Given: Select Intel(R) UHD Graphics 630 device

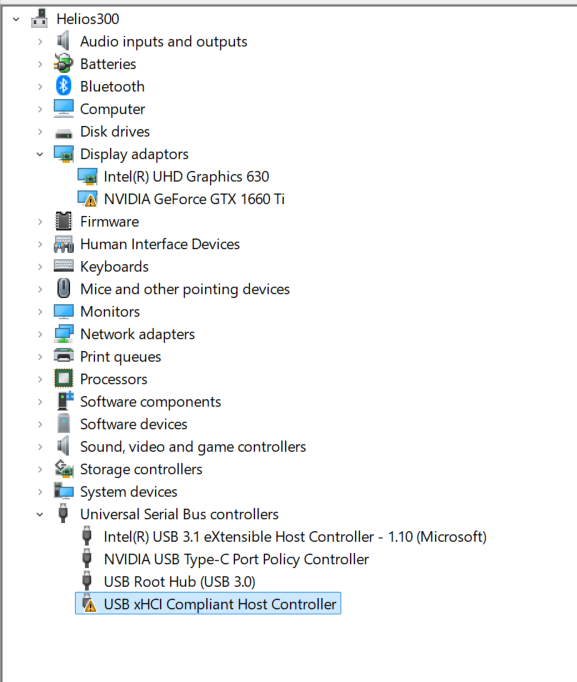Looking at the screenshot, I should coord(187,177).
